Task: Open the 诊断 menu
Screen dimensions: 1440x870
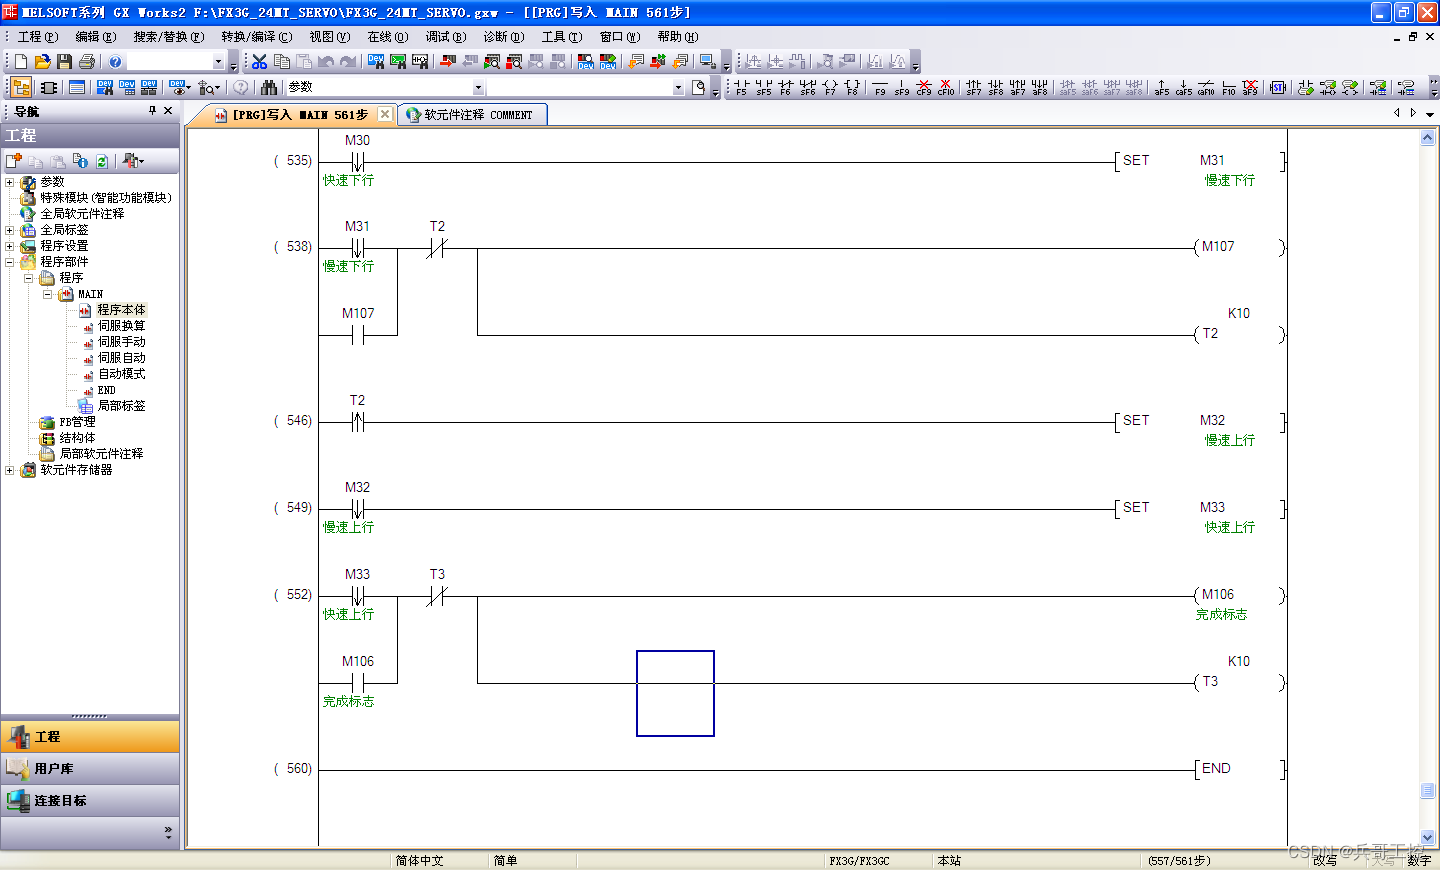Action: click(x=503, y=37)
